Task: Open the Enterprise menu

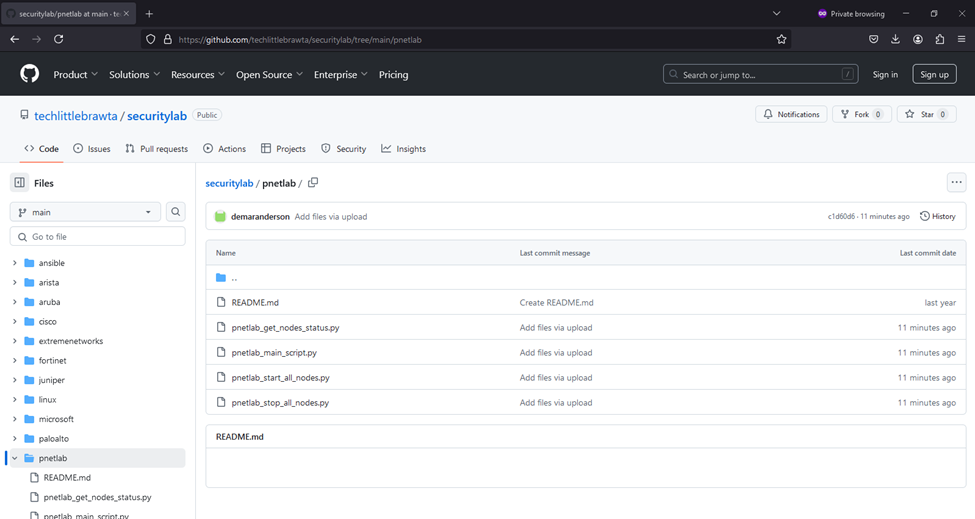Action: tap(341, 75)
